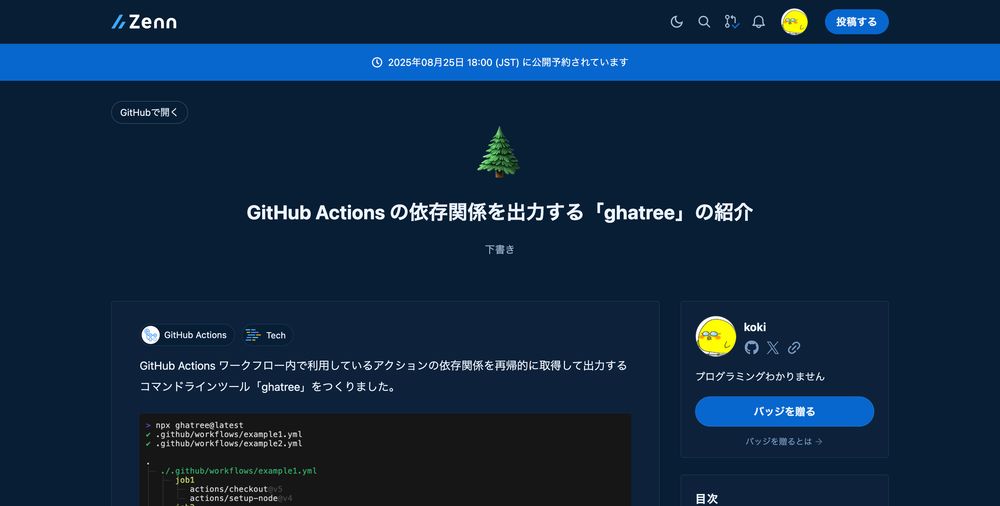Click the actions/setup-node line in code
This screenshot has width=1000, height=506.
click(241, 498)
